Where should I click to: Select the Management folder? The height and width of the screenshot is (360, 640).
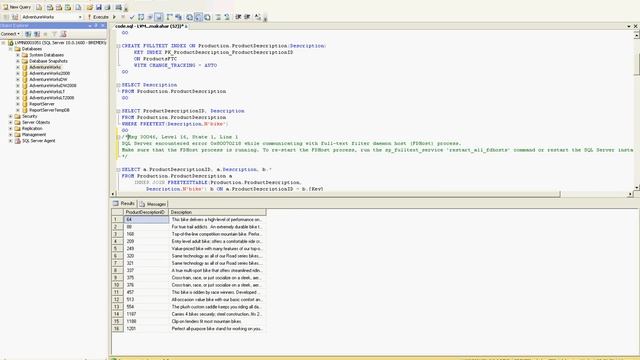[x=34, y=135]
